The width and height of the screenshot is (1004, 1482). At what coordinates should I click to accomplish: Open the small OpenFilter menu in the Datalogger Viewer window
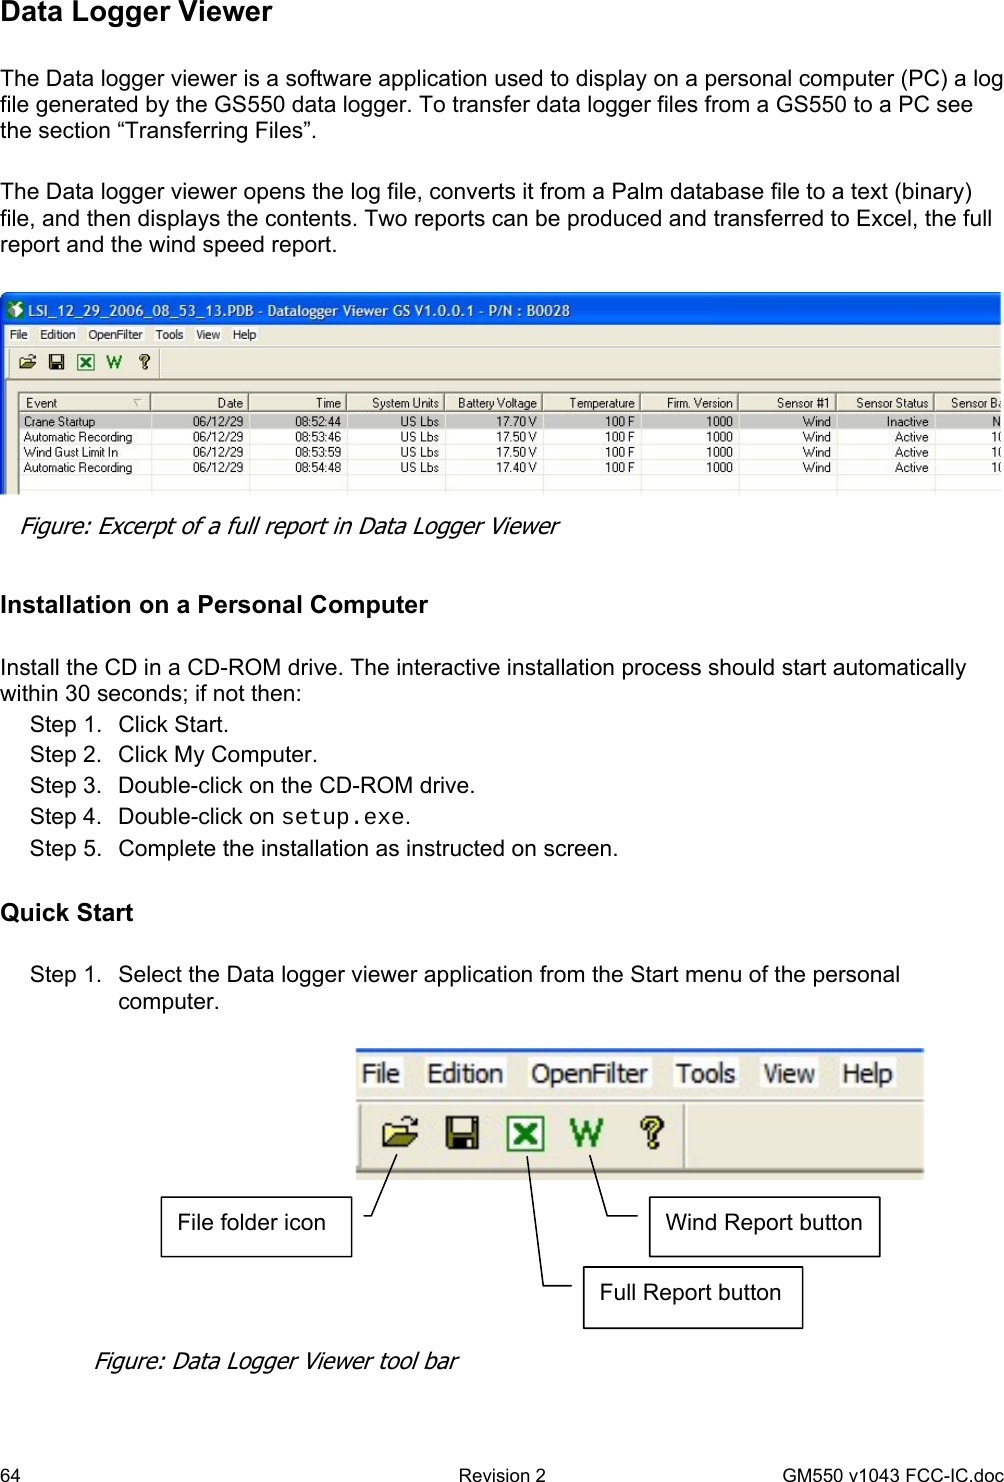pyautogui.click(x=116, y=335)
